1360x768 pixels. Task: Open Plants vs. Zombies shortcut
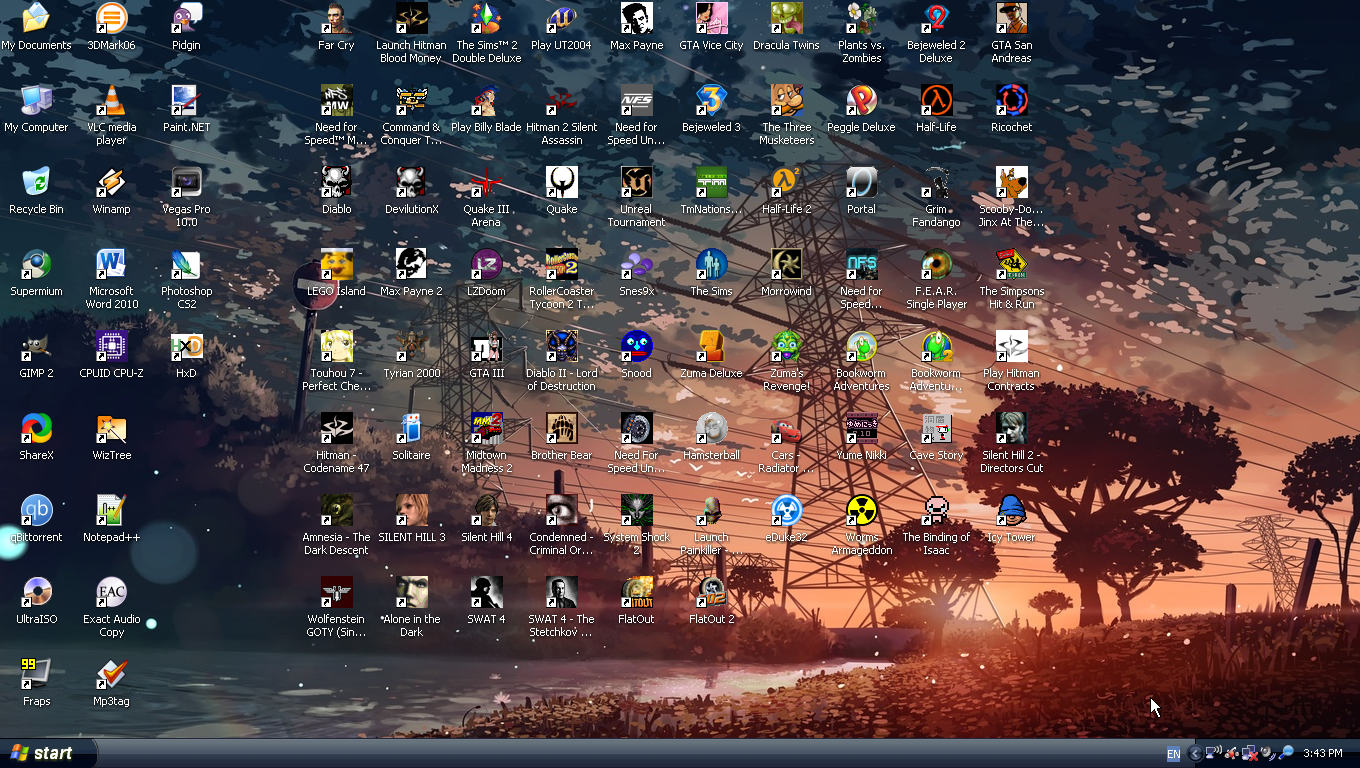(x=861, y=18)
